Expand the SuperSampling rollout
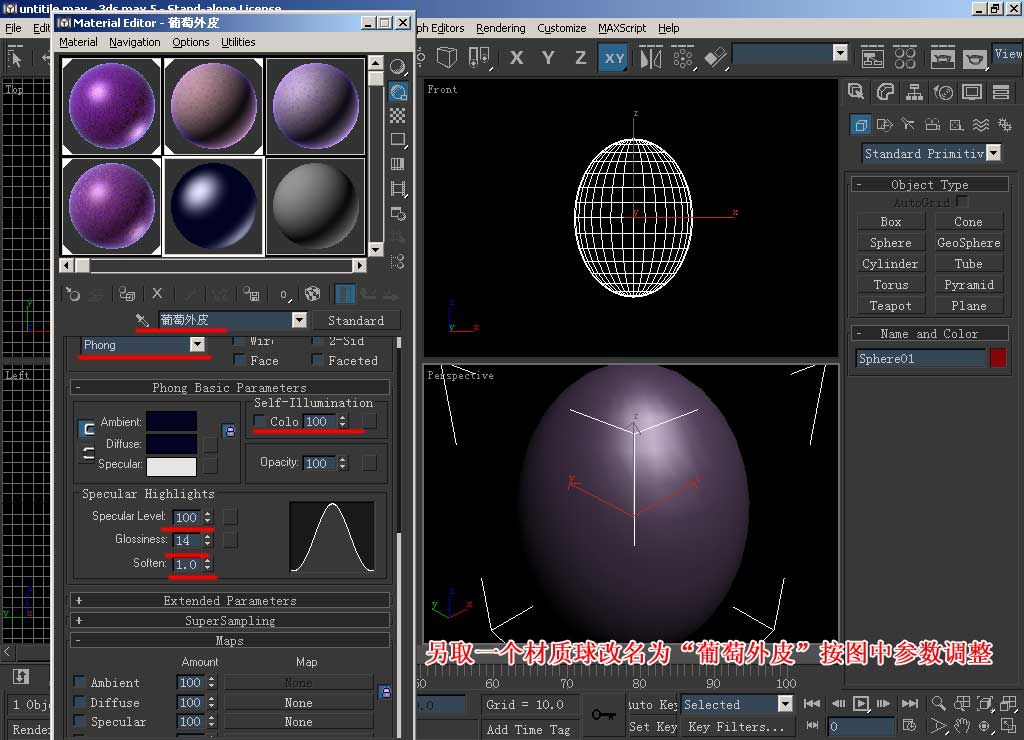1024x740 pixels. [230, 620]
